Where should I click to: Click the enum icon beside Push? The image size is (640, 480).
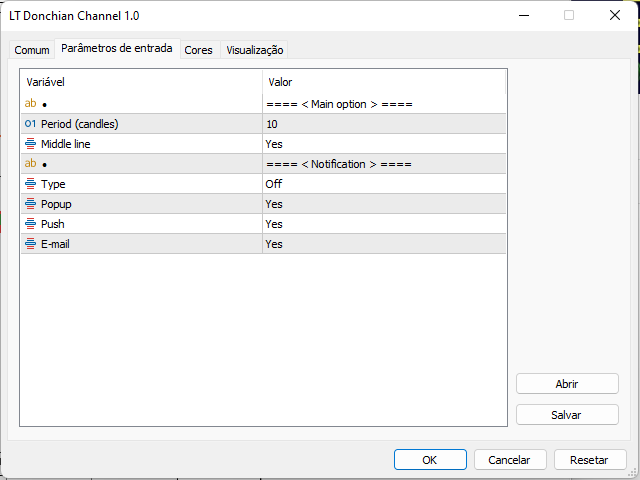coord(30,223)
